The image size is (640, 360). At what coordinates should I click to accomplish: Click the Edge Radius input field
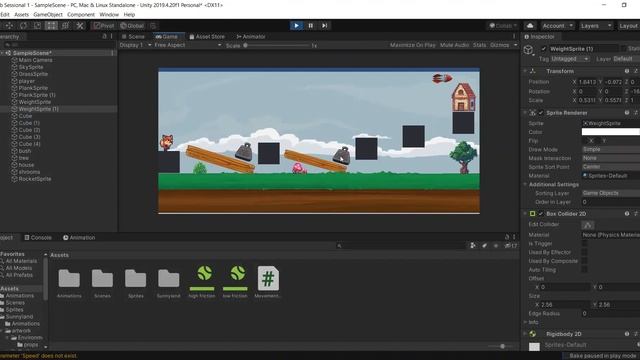coord(611,314)
